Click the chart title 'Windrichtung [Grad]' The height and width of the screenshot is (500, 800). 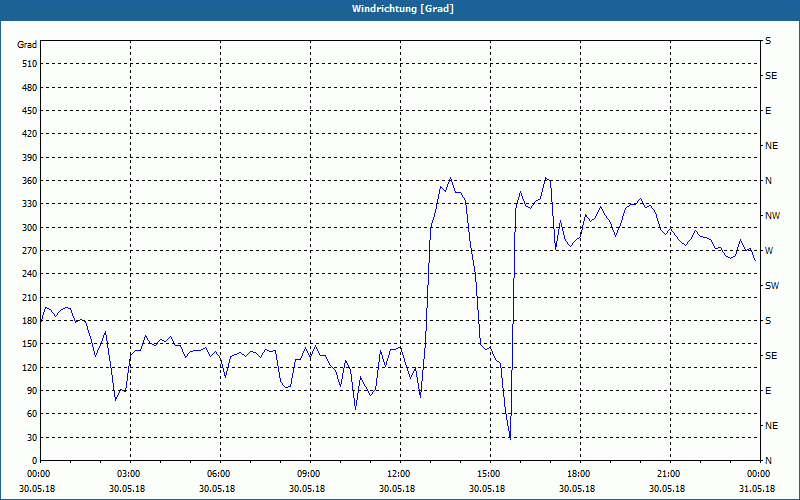click(x=403, y=9)
